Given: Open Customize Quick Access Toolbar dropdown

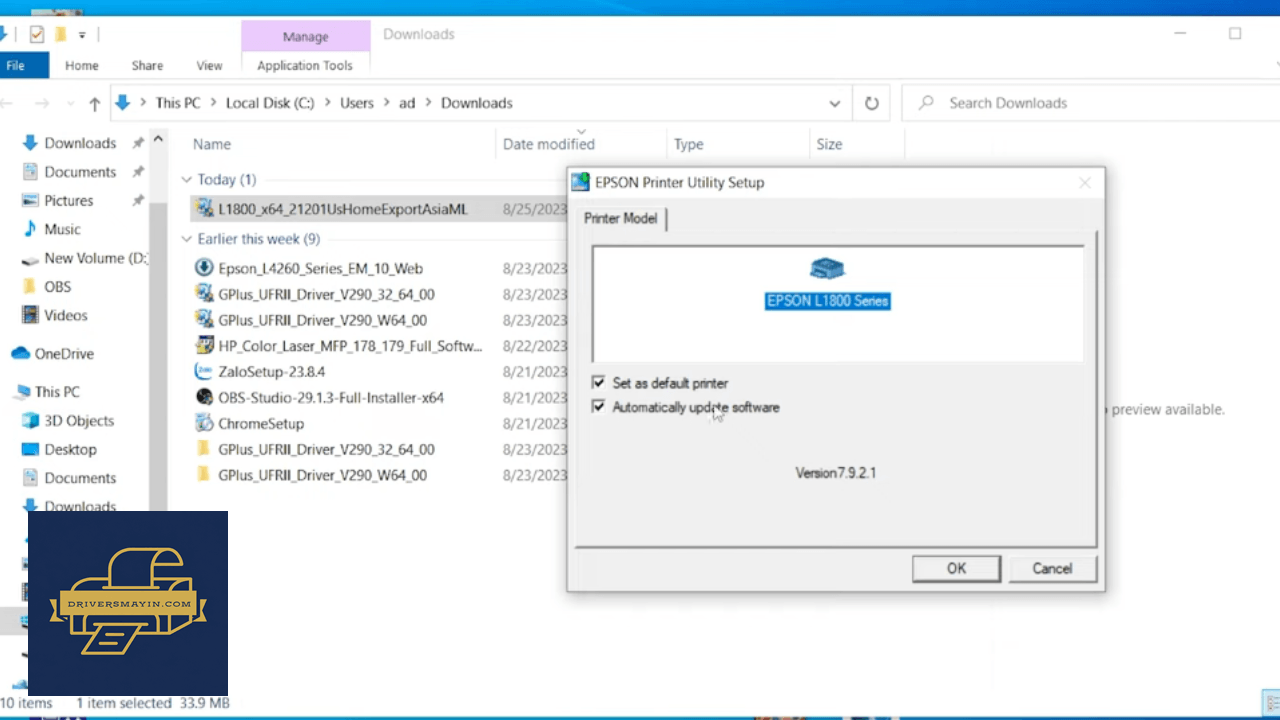Looking at the screenshot, I should (82, 36).
